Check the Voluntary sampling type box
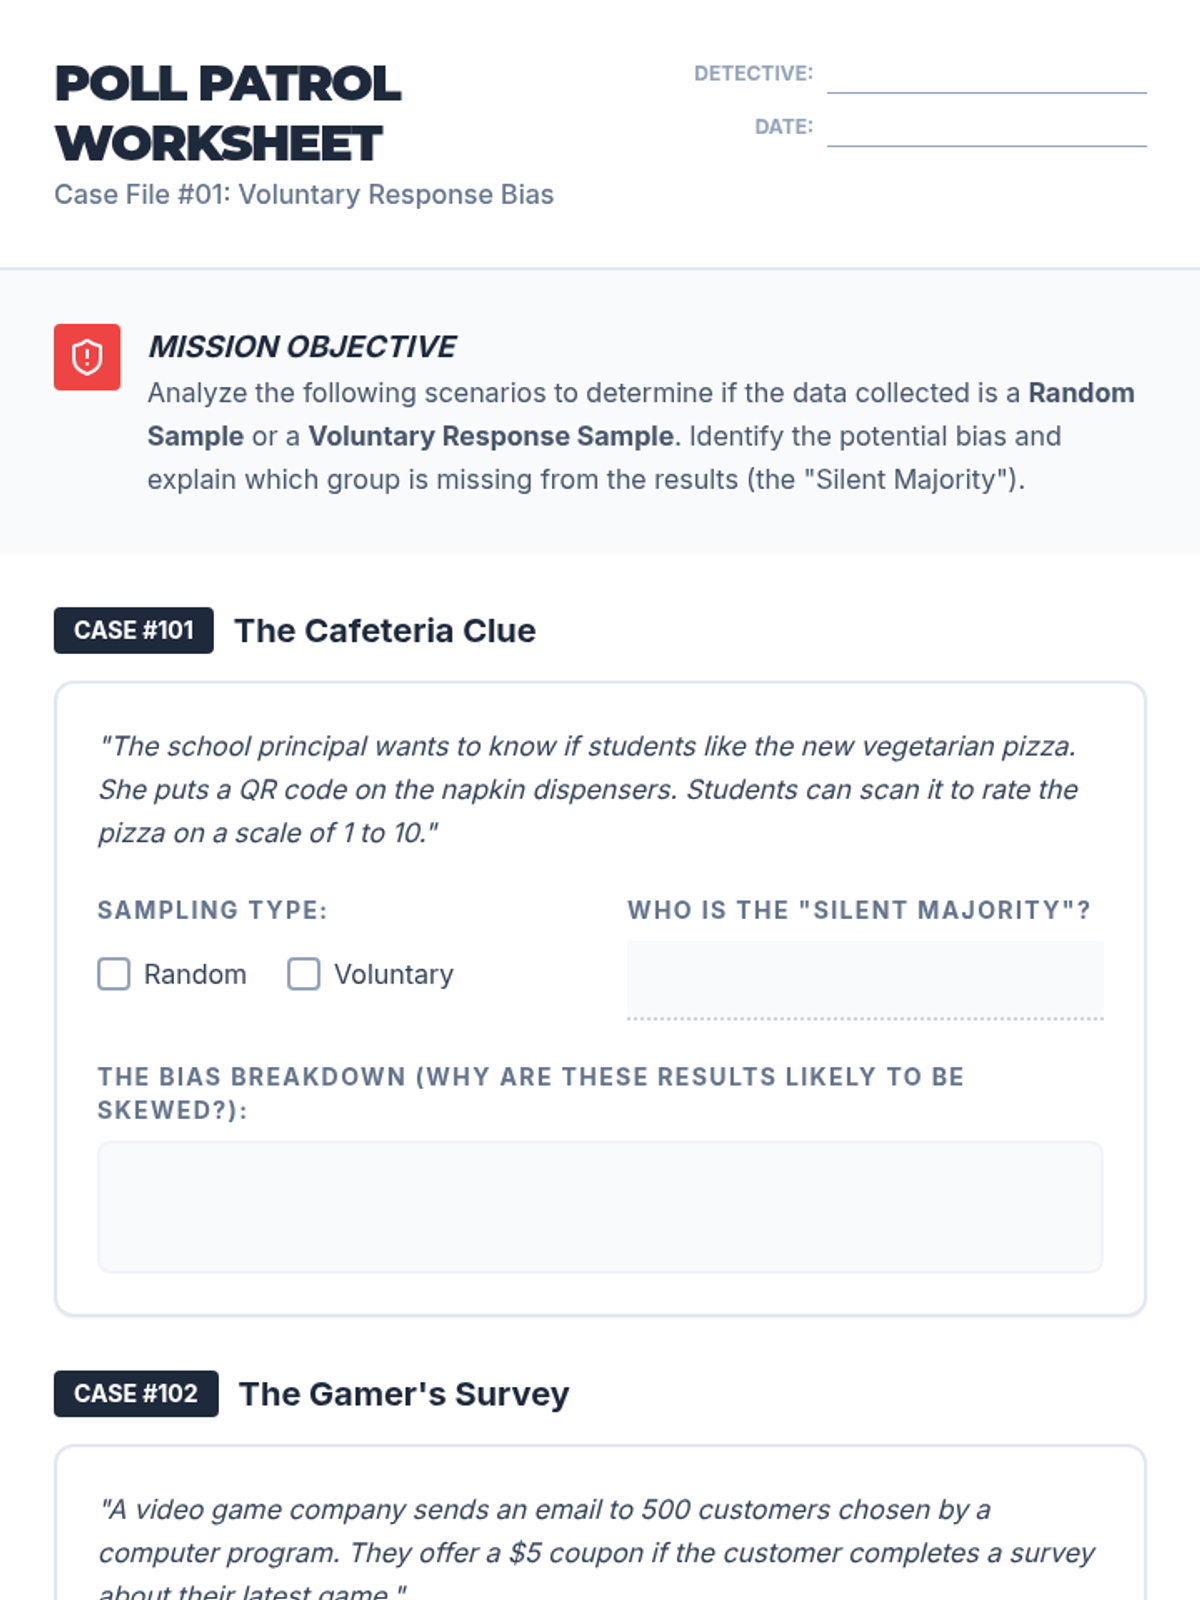Image resolution: width=1200 pixels, height=1600 pixels. [304, 974]
